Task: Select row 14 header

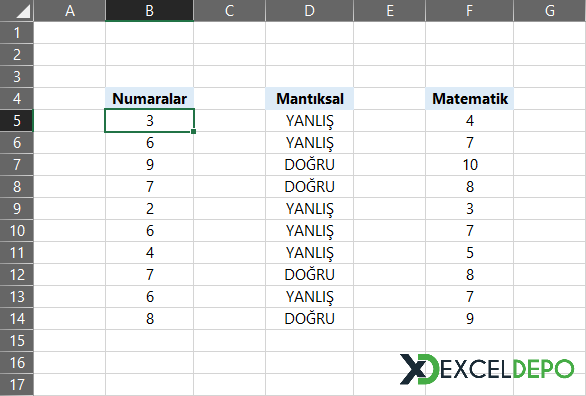Action: [x=17, y=319]
